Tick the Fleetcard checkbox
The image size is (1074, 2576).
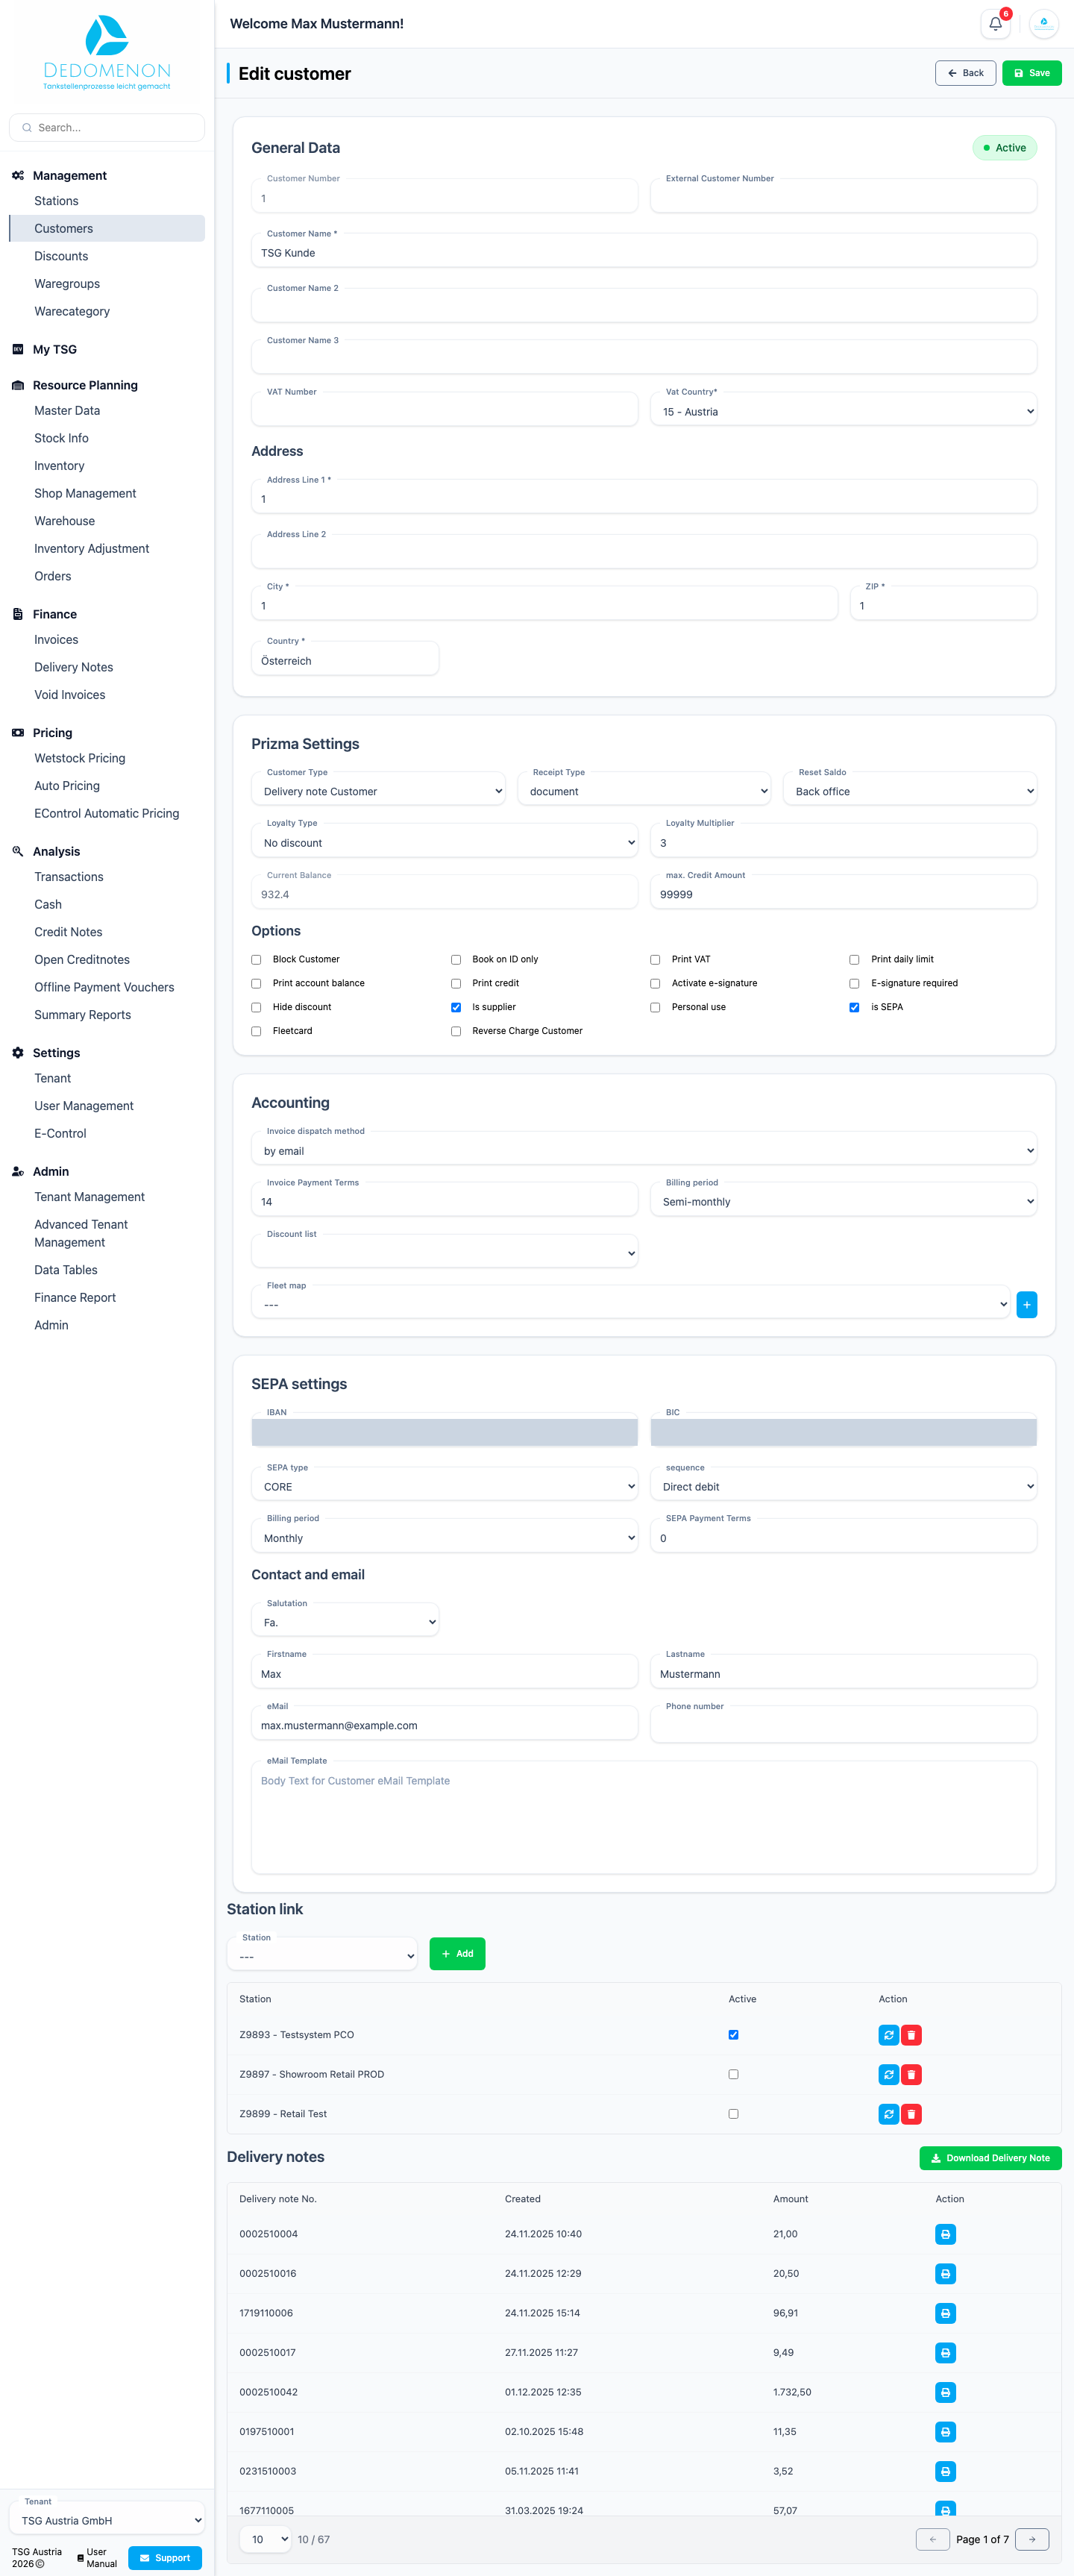tap(256, 1031)
